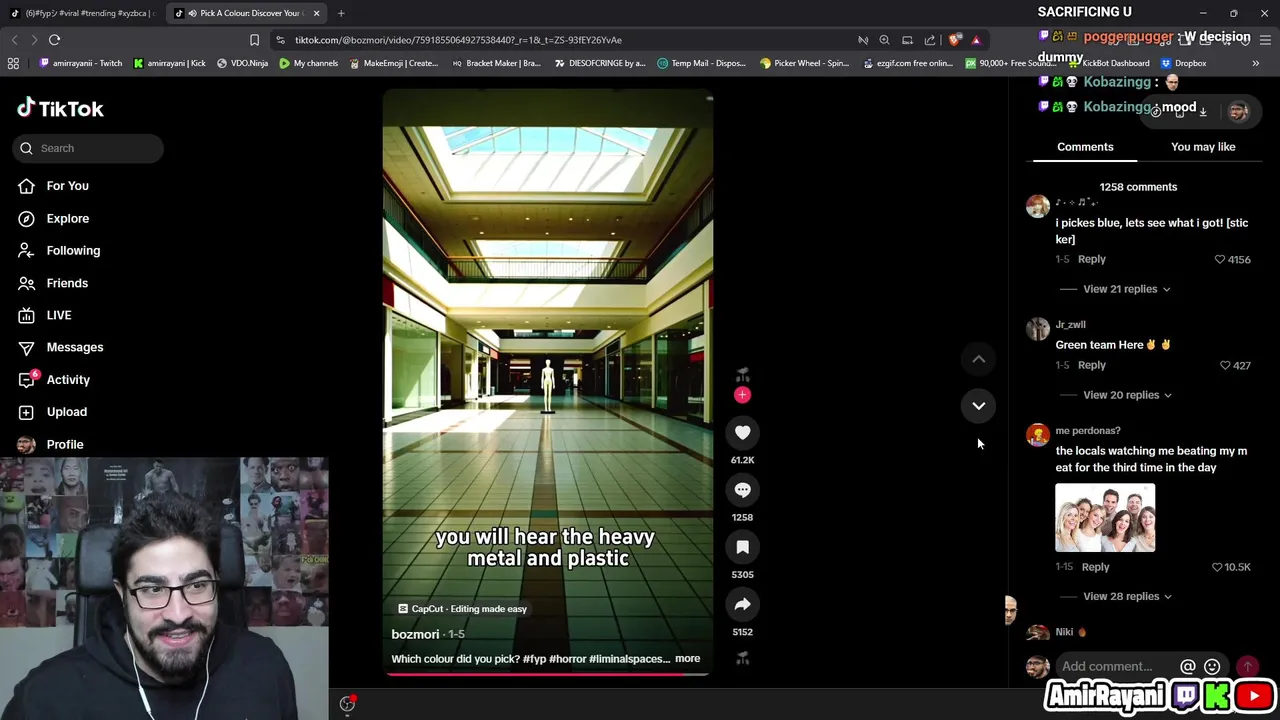Bookmark the video to favorites

tap(742, 547)
